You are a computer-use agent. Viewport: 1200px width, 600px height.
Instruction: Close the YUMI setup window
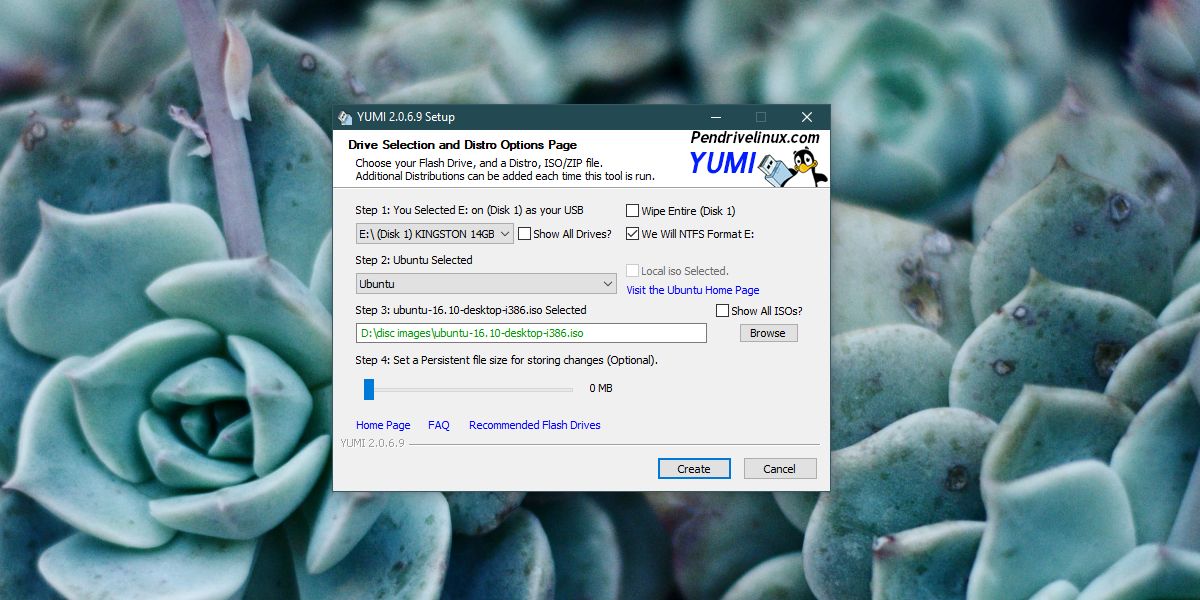[x=807, y=117]
